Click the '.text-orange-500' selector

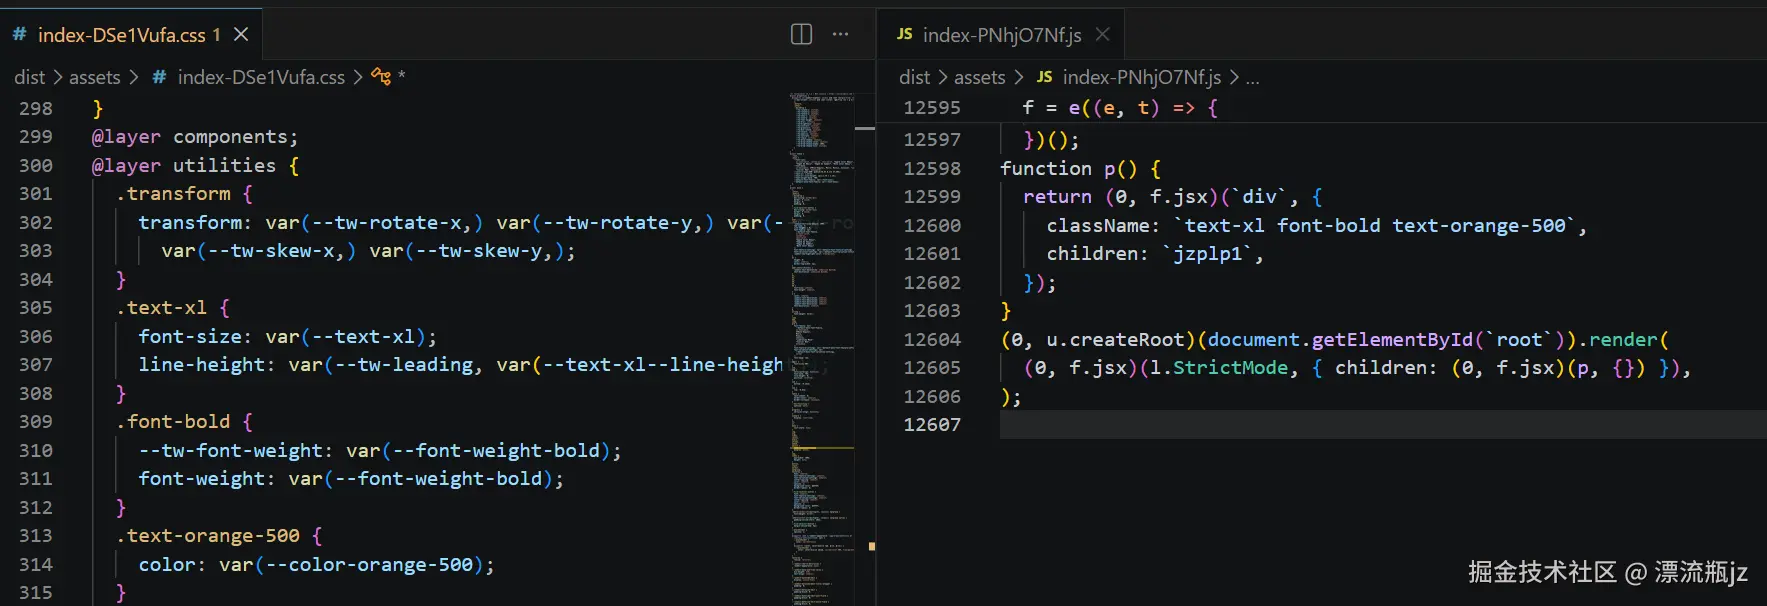pos(208,536)
